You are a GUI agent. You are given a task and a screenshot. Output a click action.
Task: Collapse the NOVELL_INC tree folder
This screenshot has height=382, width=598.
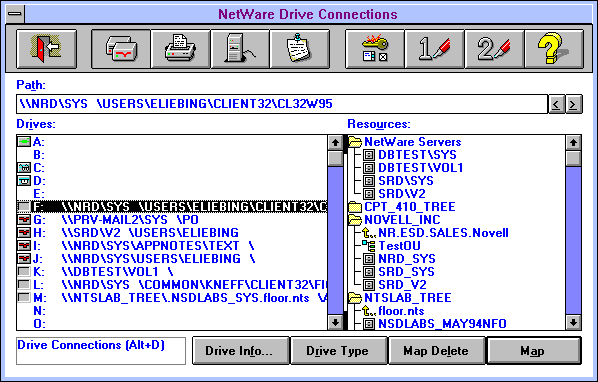tap(355, 220)
